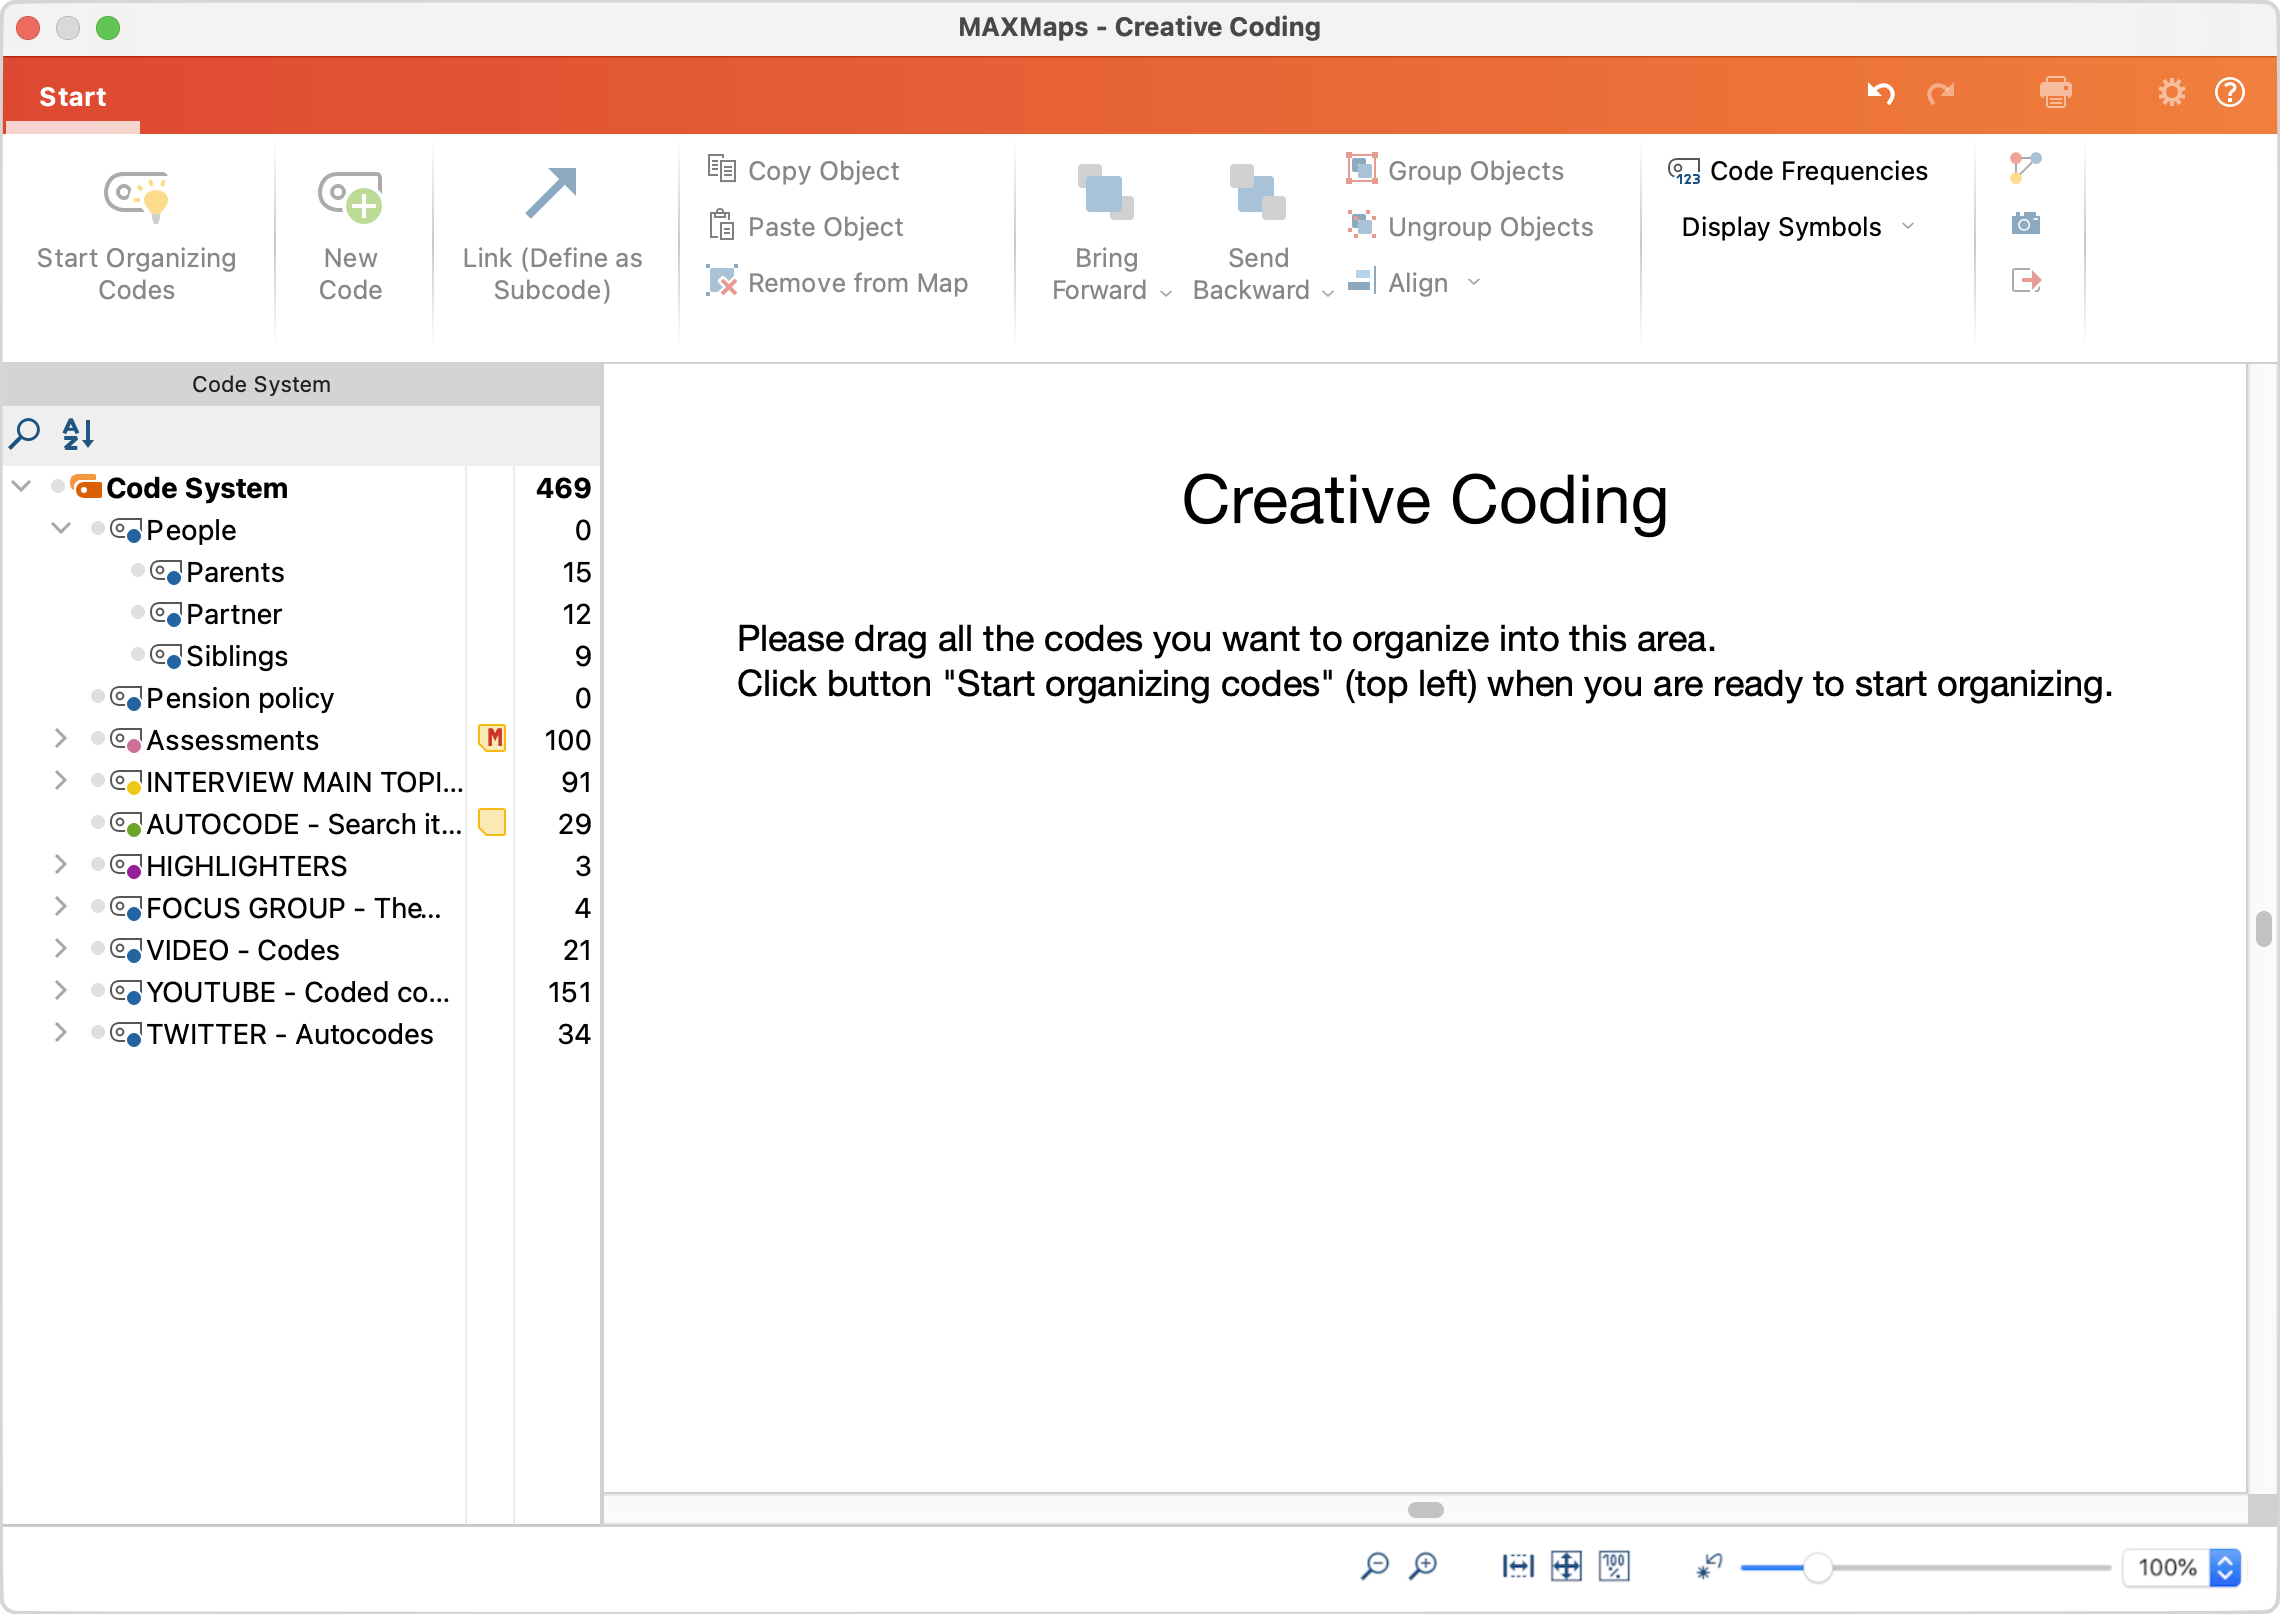Toggle activation dot of People code
The image size is (2280, 1614).
coord(98,528)
